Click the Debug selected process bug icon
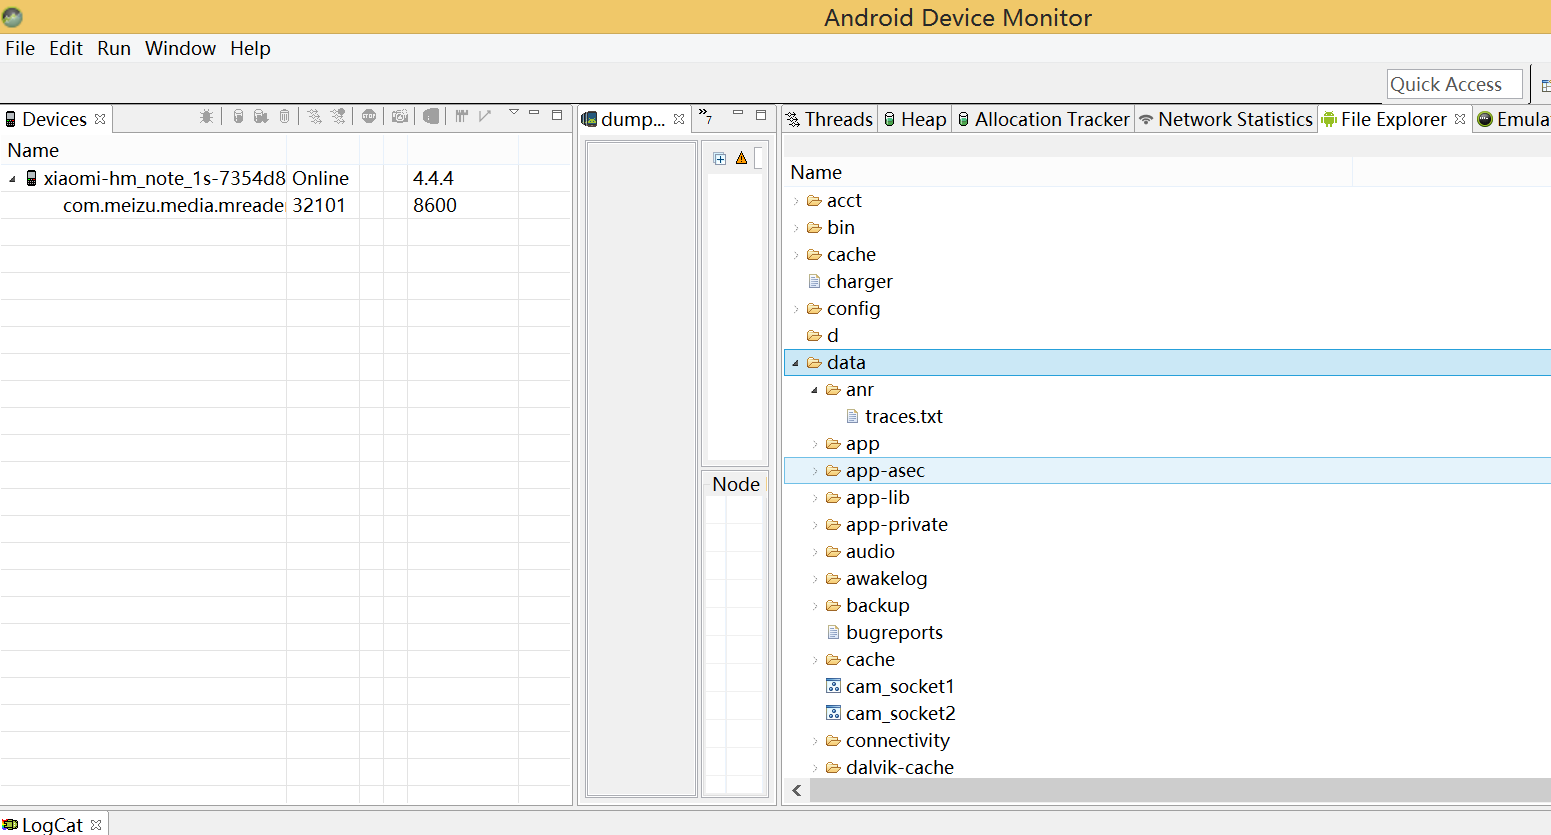Image resolution: width=1551 pixels, height=835 pixels. 206,116
